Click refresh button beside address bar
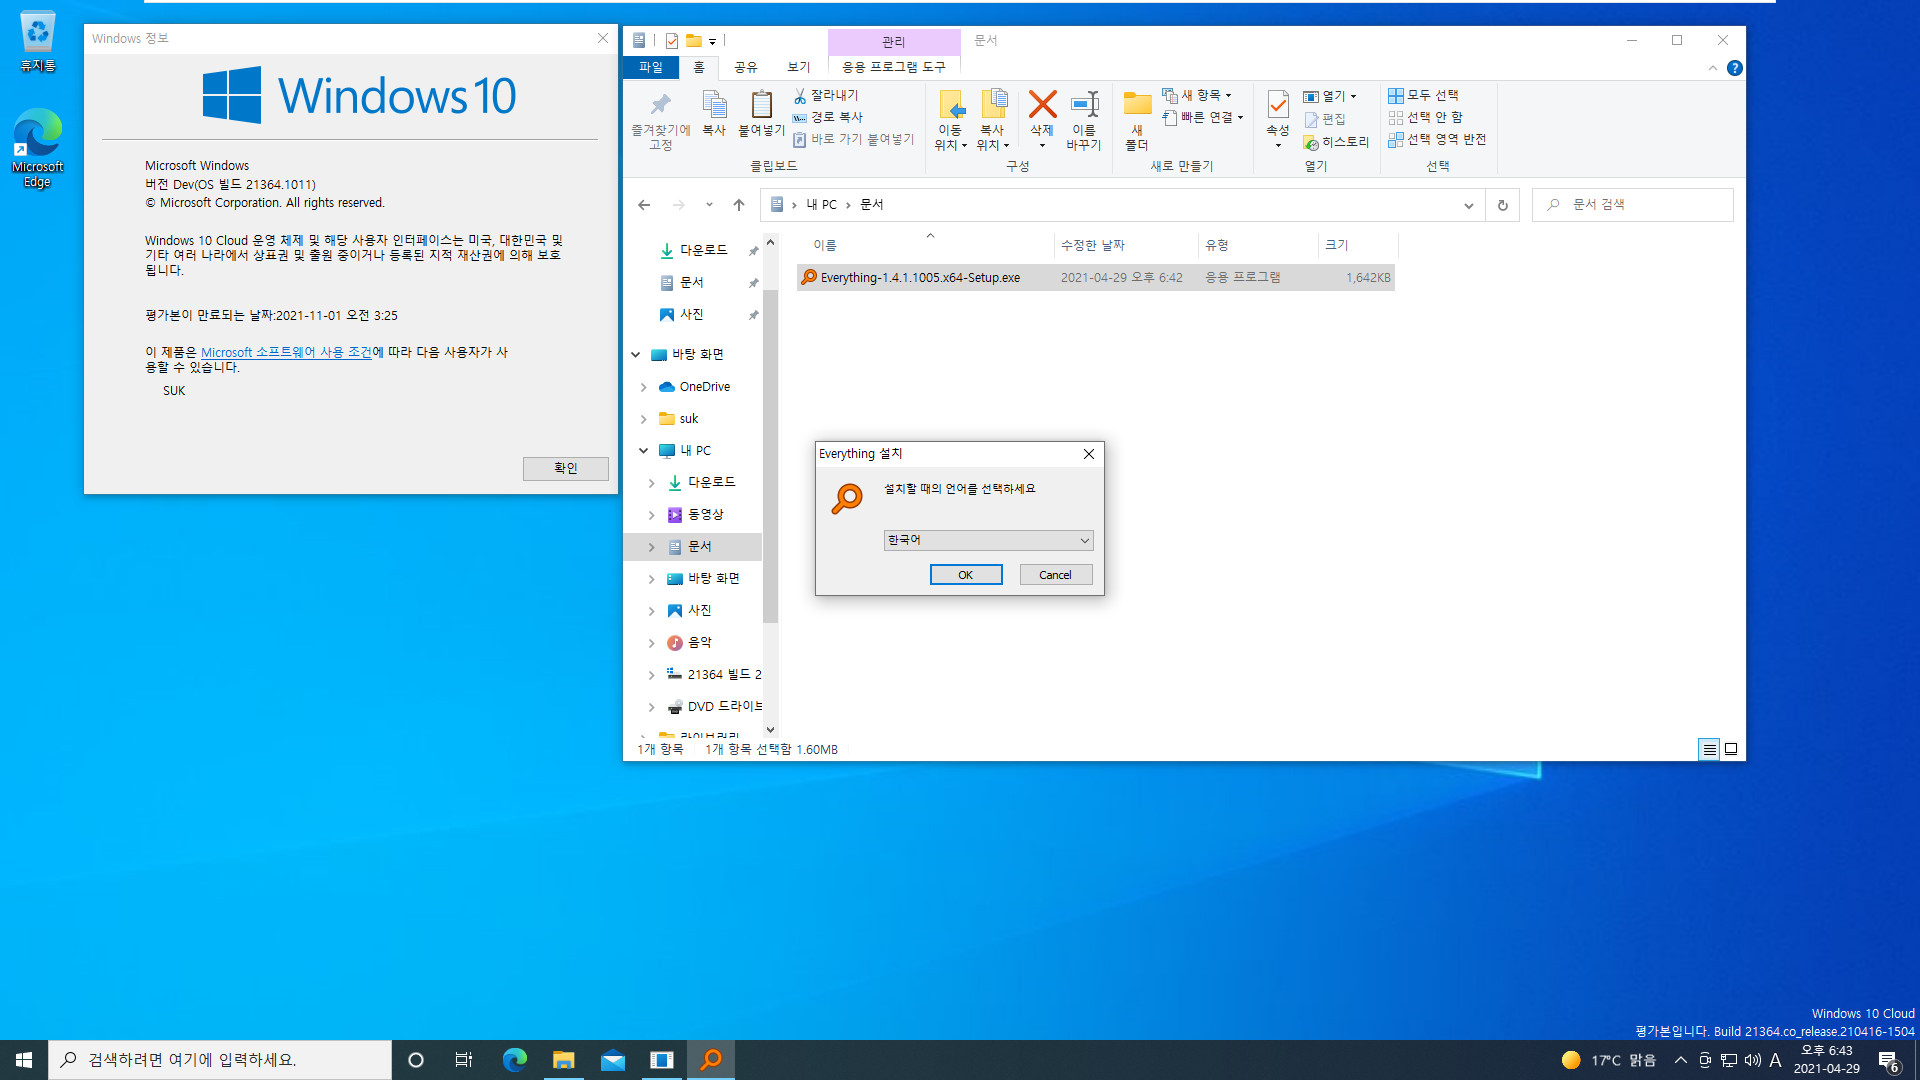 pyautogui.click(x=1502, y=205)
